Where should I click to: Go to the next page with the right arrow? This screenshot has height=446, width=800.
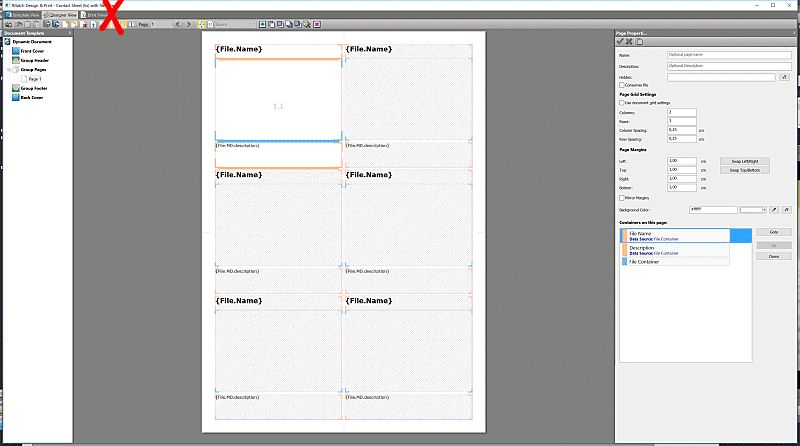point(189,24)
